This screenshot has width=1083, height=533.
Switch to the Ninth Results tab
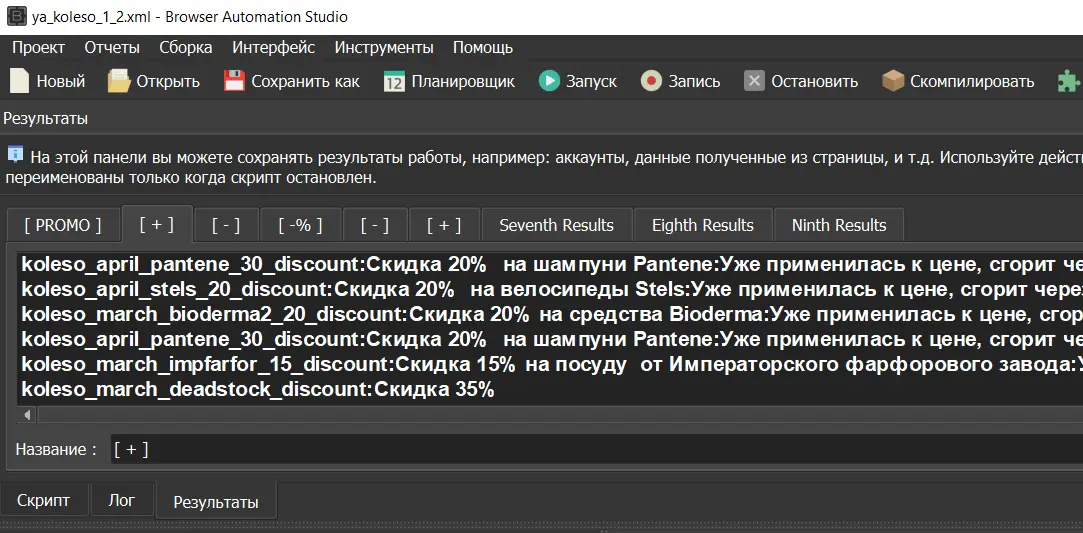click(x=838, y=225)
